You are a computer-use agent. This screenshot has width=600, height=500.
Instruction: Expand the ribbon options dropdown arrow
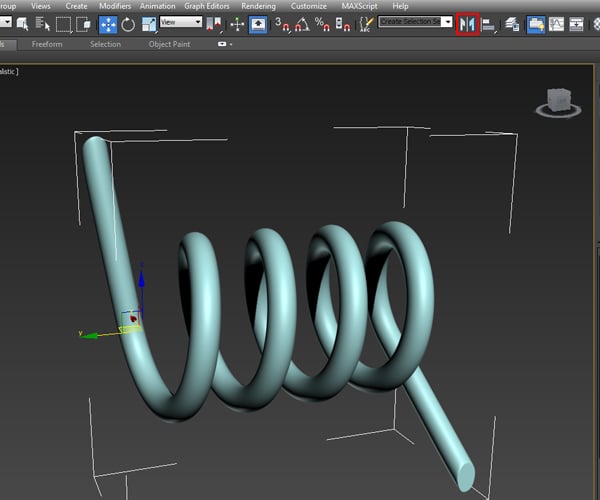(x=232, y=44)
